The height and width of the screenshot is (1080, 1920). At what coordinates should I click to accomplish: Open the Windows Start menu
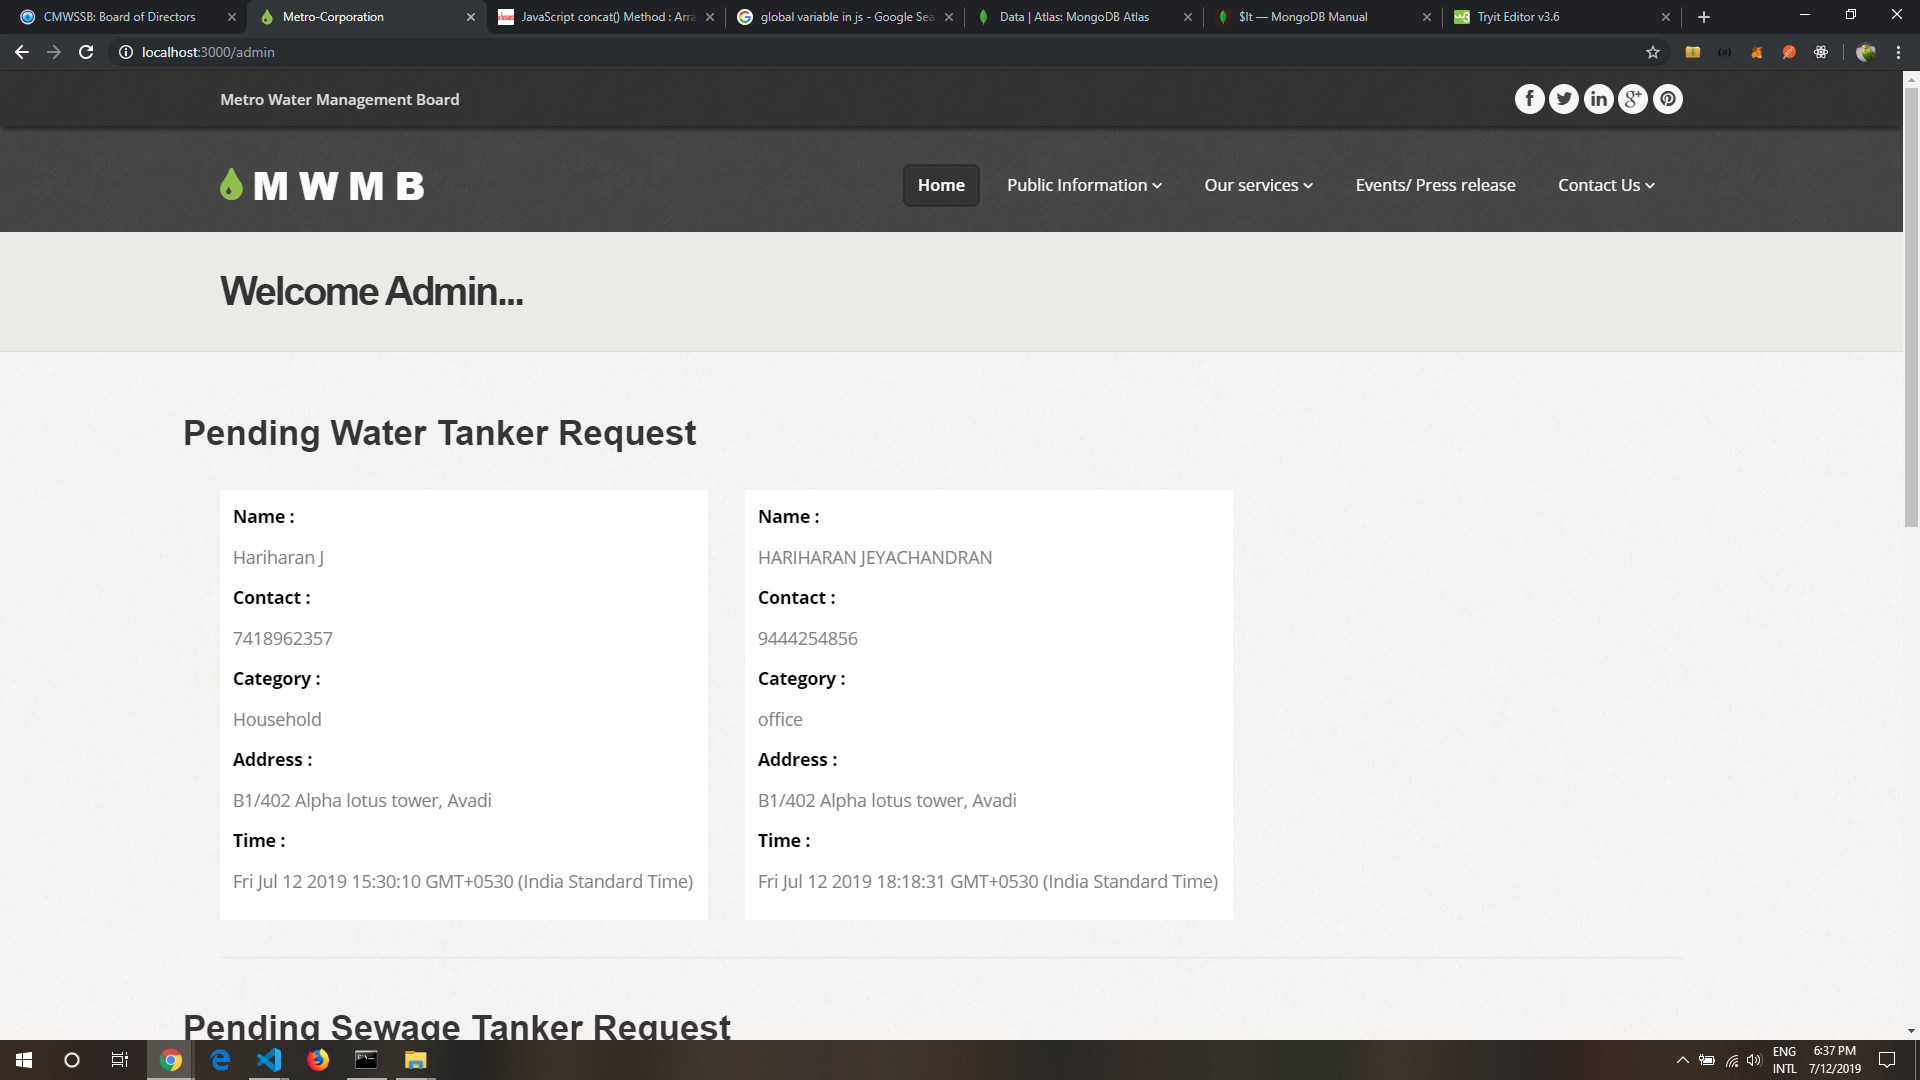point(24,1060)
